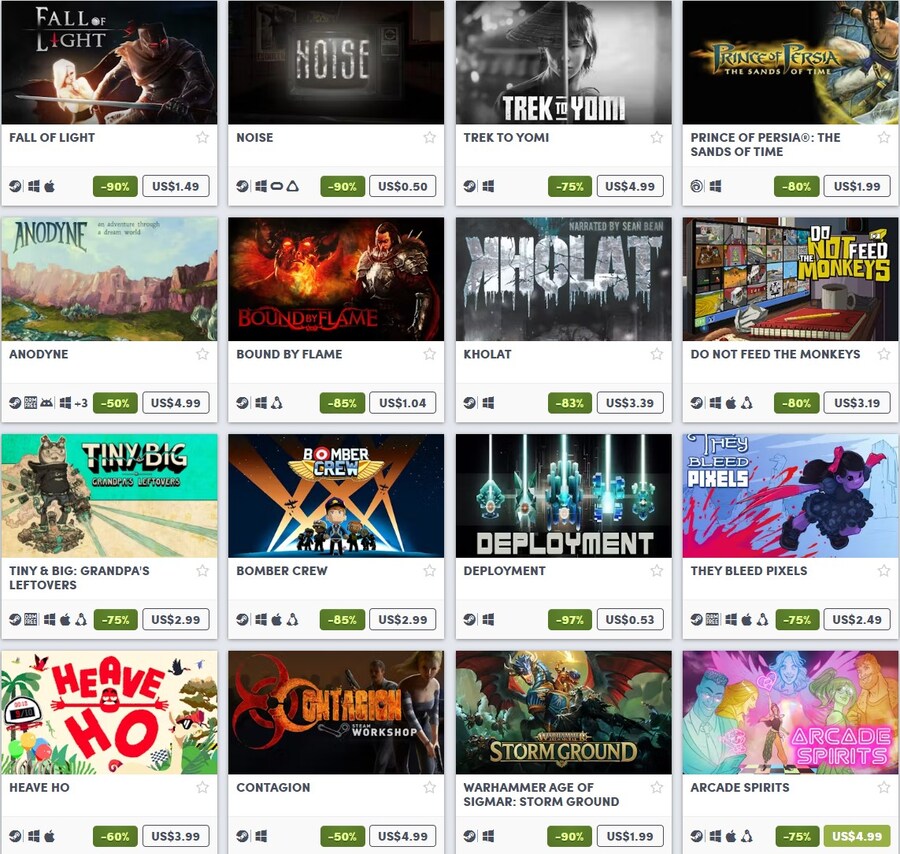Toggle wishlist star for Trek to Yomi
Viewport: 900px width, 854px height.
[657, 137]
